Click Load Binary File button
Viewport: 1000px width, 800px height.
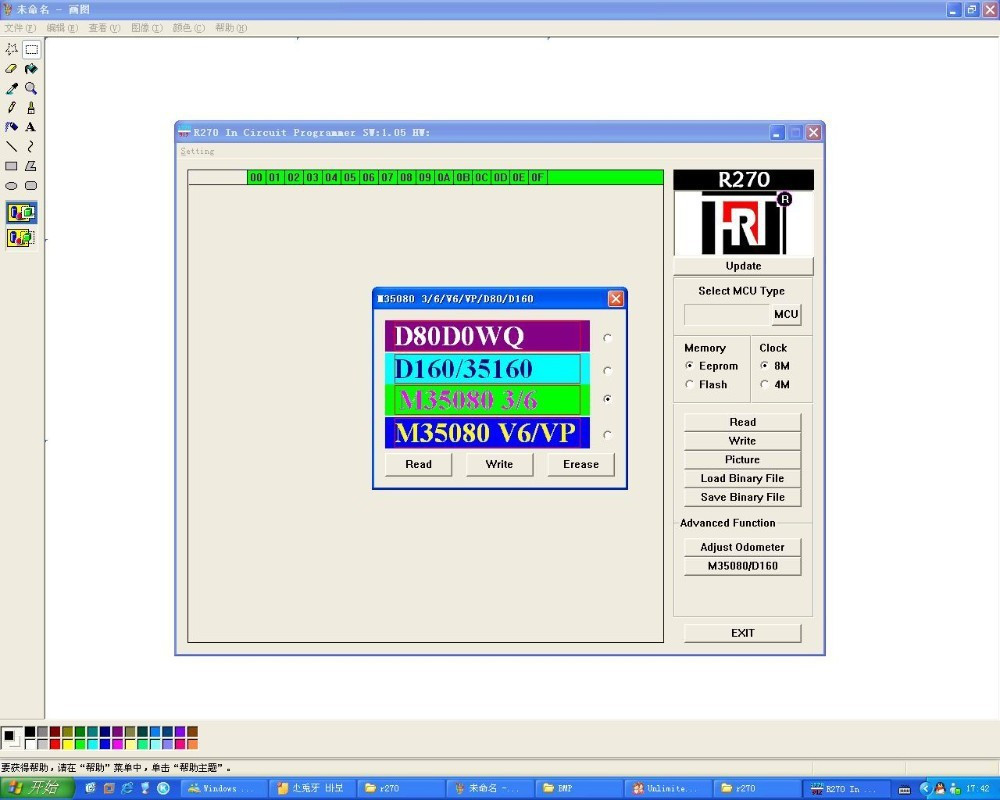tap(742, 478)
